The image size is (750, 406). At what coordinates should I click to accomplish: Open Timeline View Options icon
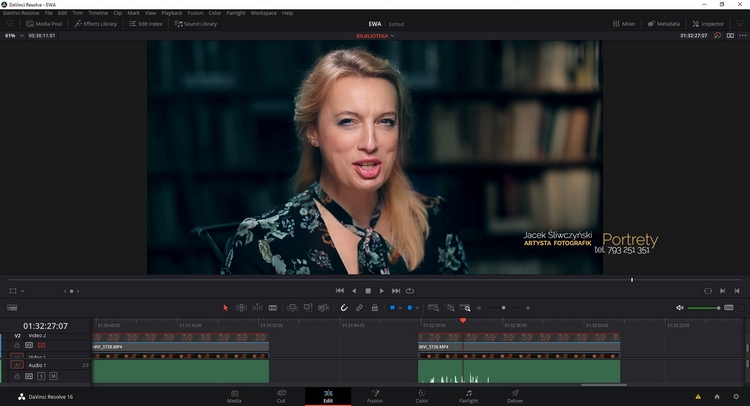tap(12, 308)
